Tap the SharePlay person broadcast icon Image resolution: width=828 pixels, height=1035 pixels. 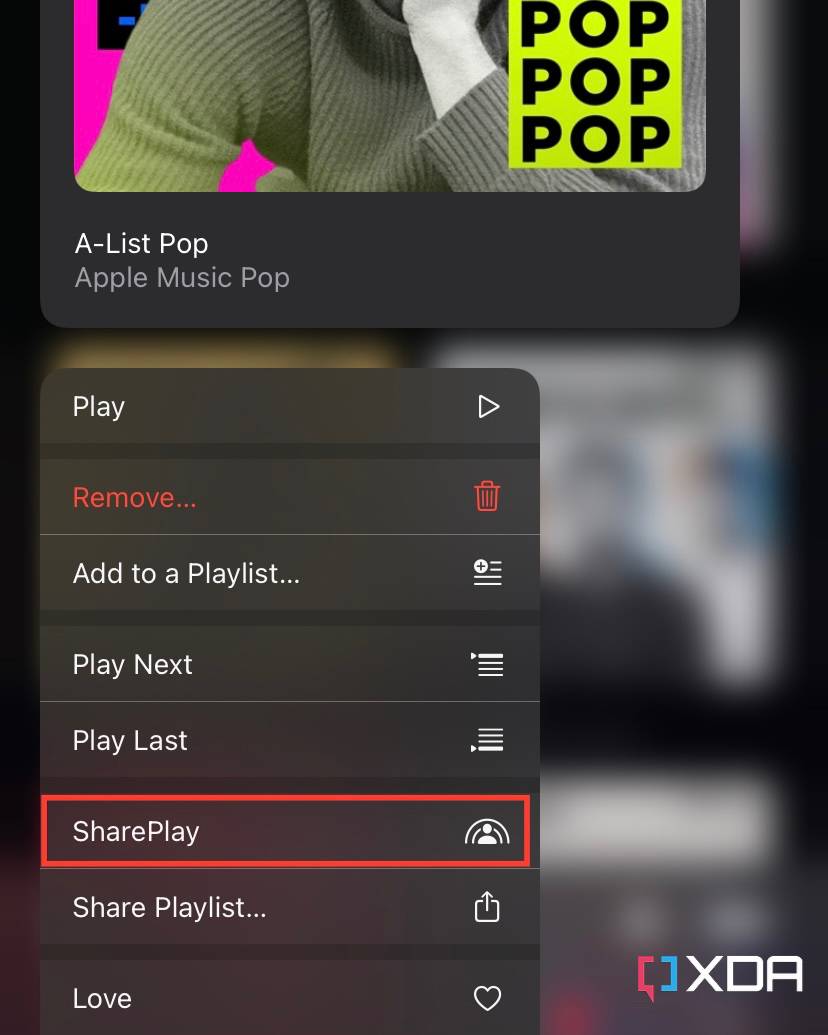coord(487,832)
